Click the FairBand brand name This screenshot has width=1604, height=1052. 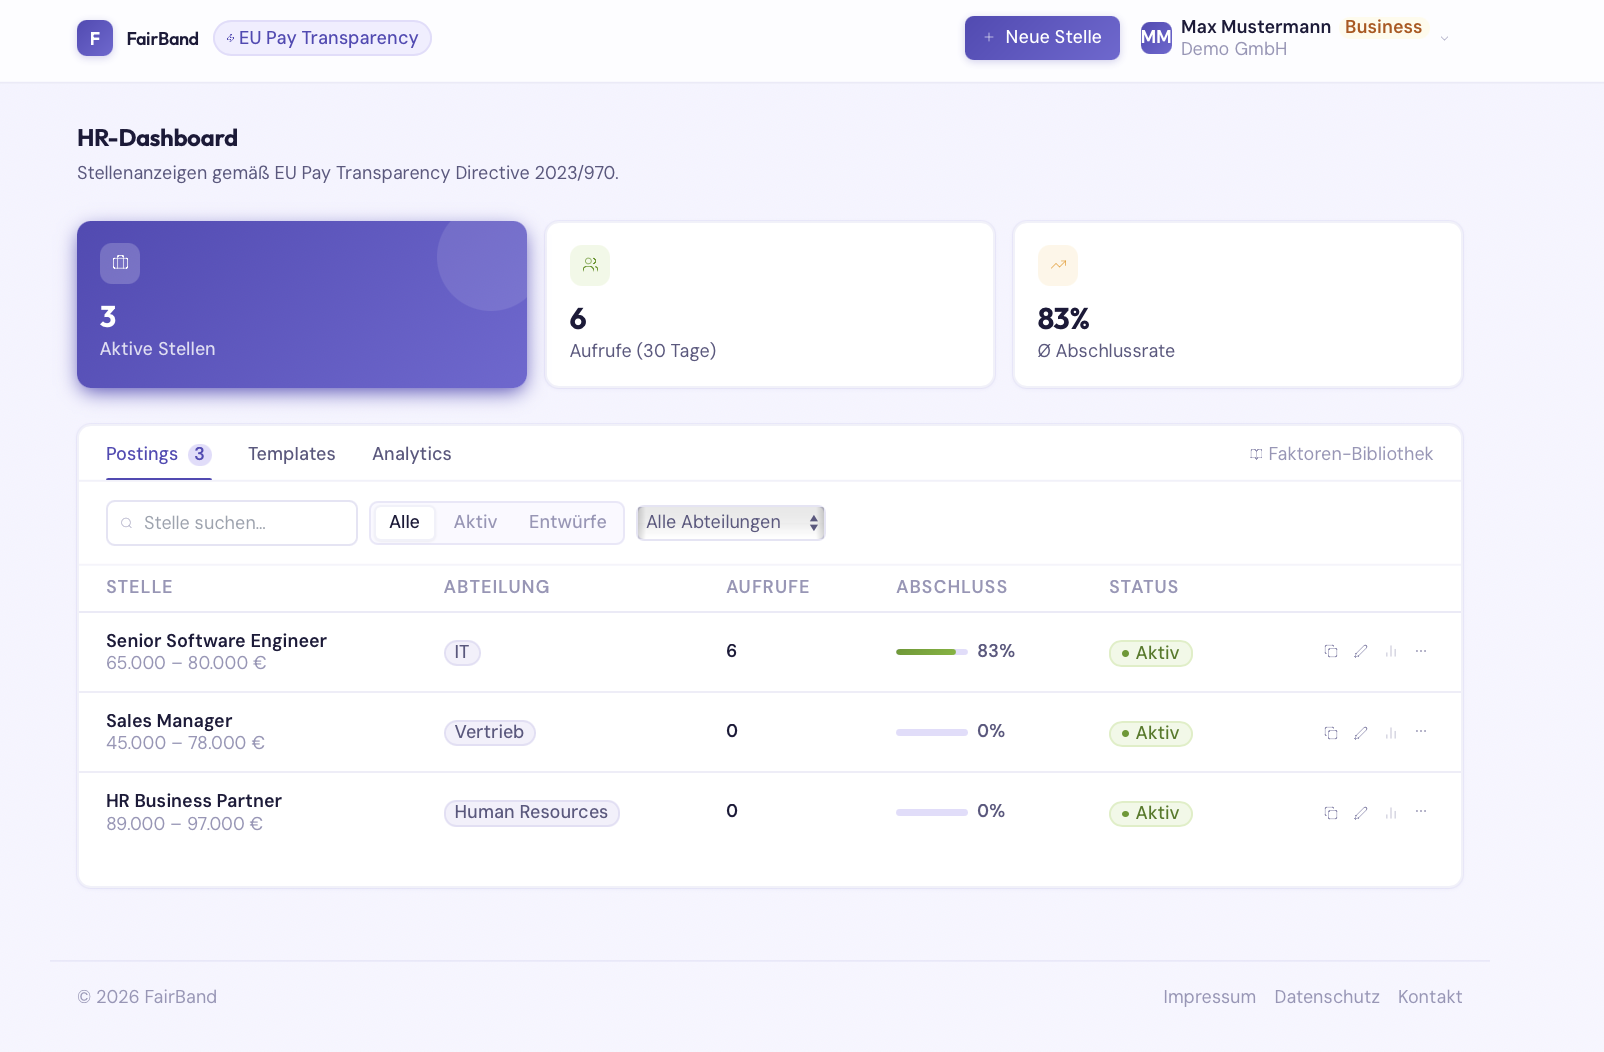tap(163, 39)
